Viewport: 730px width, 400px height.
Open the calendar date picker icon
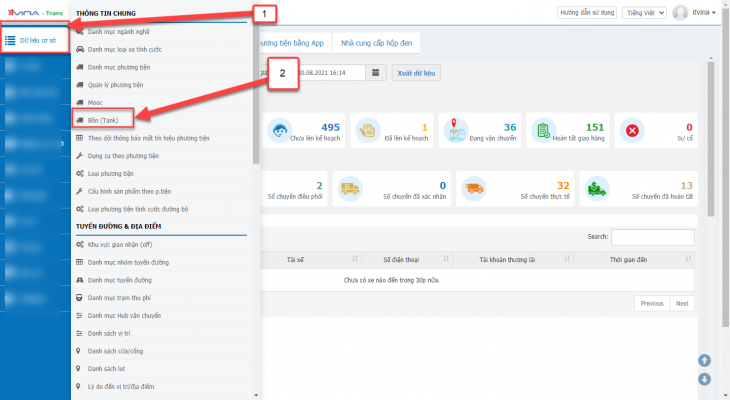point(375,73)
